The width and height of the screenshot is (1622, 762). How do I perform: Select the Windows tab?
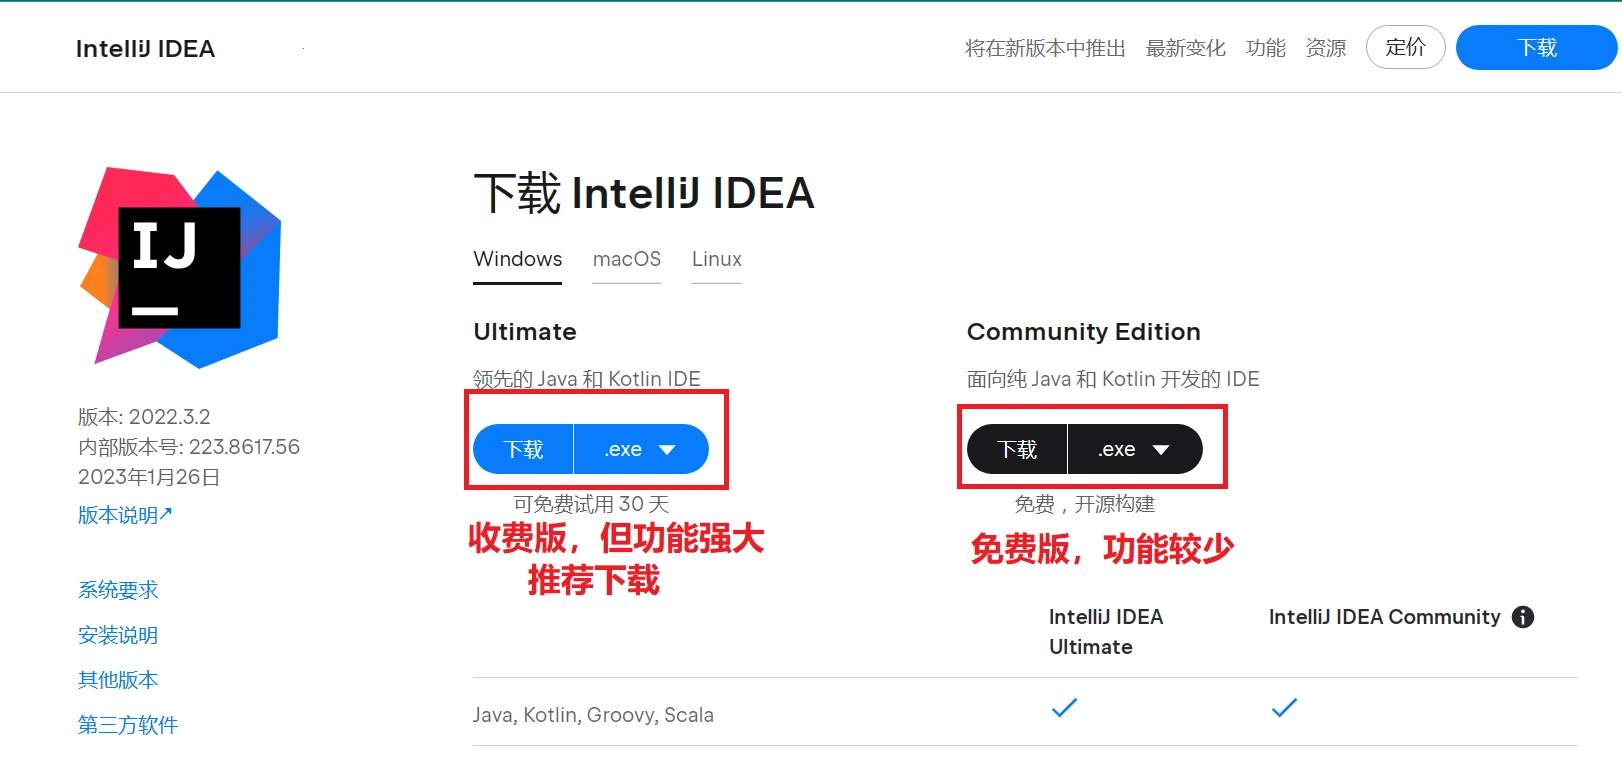click(517, 259)
